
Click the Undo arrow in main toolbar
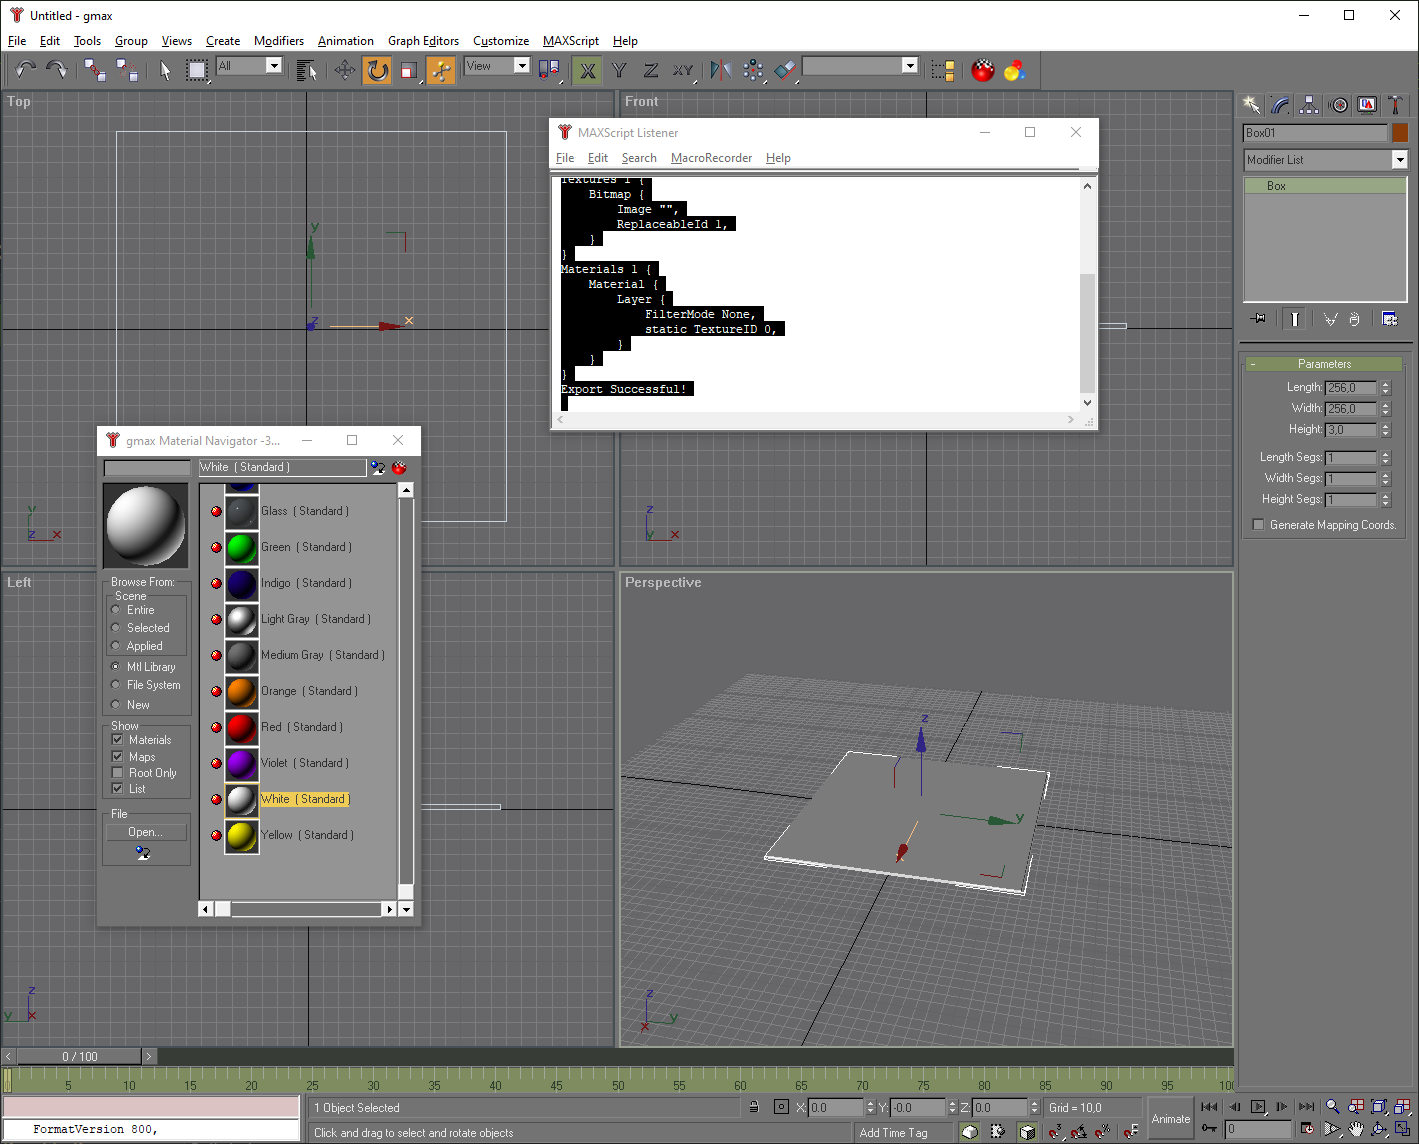click(x=26, y=70)
